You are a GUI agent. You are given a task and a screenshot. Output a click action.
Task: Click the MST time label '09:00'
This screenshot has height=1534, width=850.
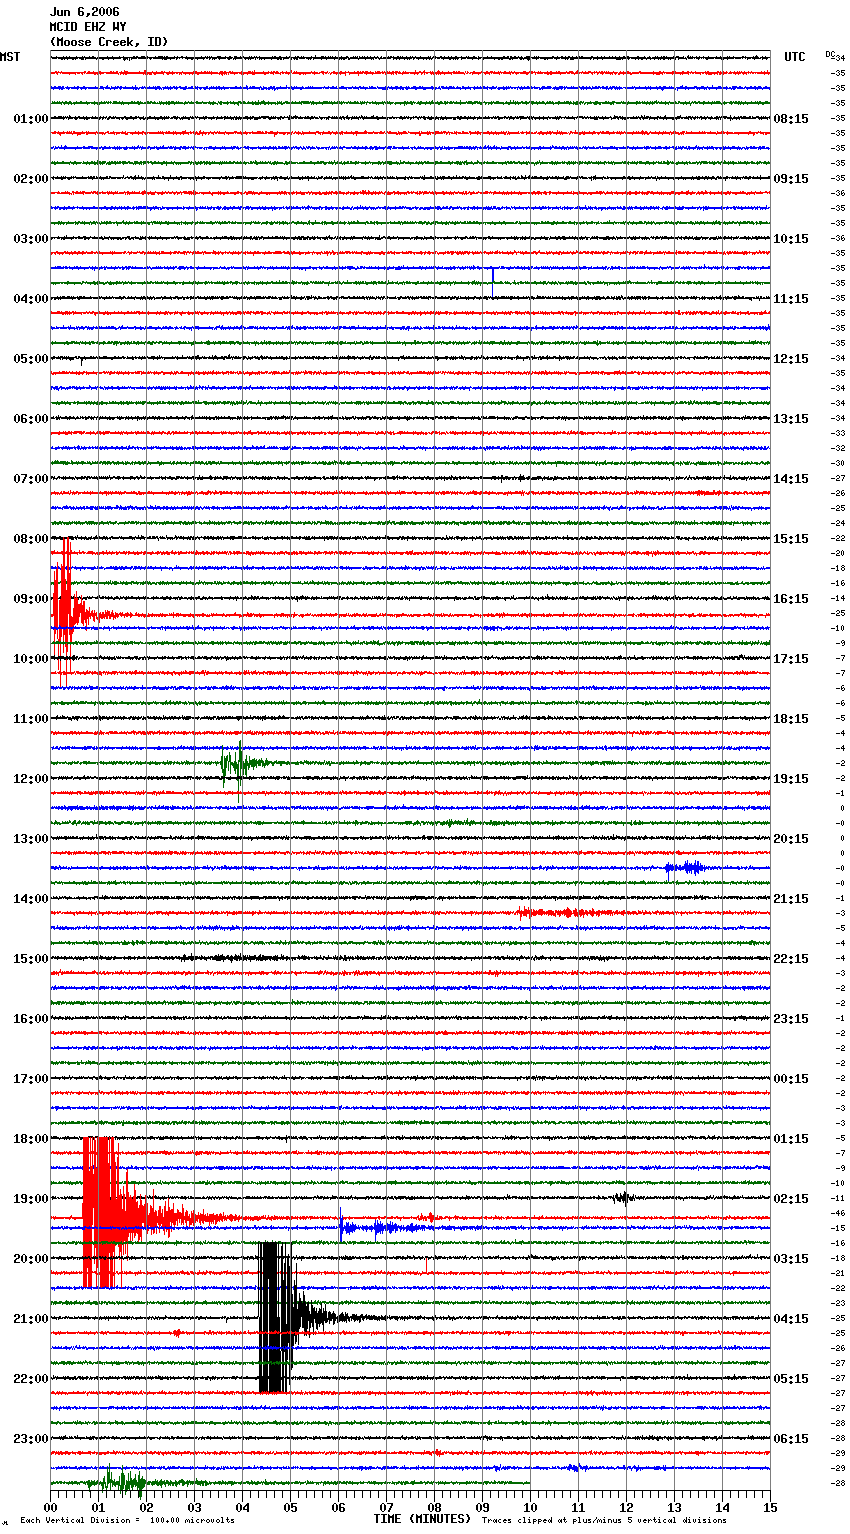pyautogui.click(x=31, y=599)
